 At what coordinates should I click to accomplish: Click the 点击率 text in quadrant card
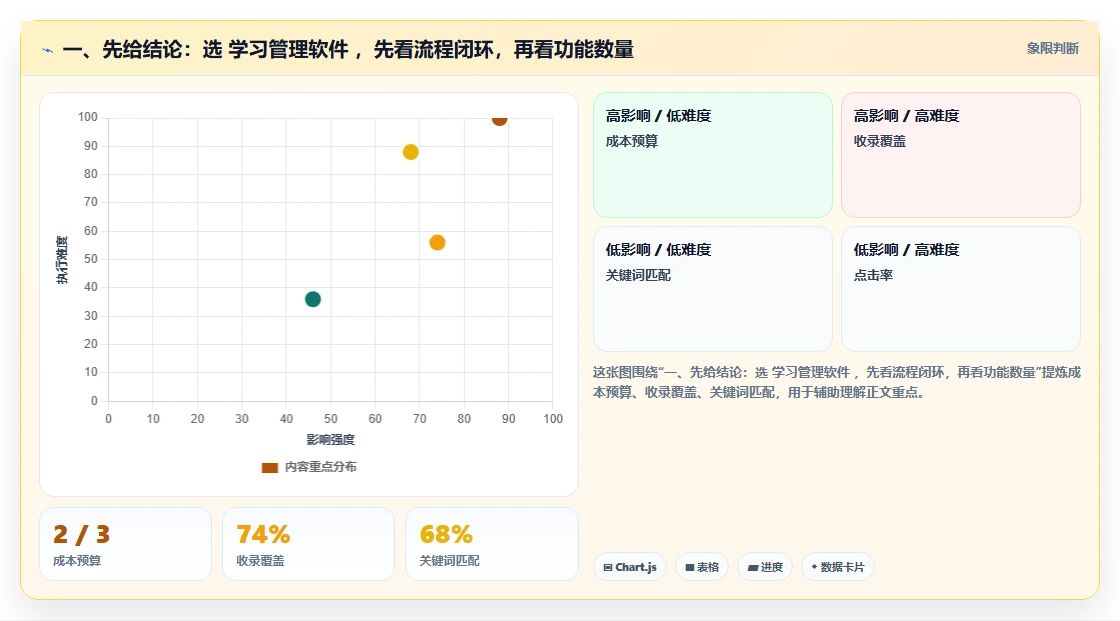873,275
